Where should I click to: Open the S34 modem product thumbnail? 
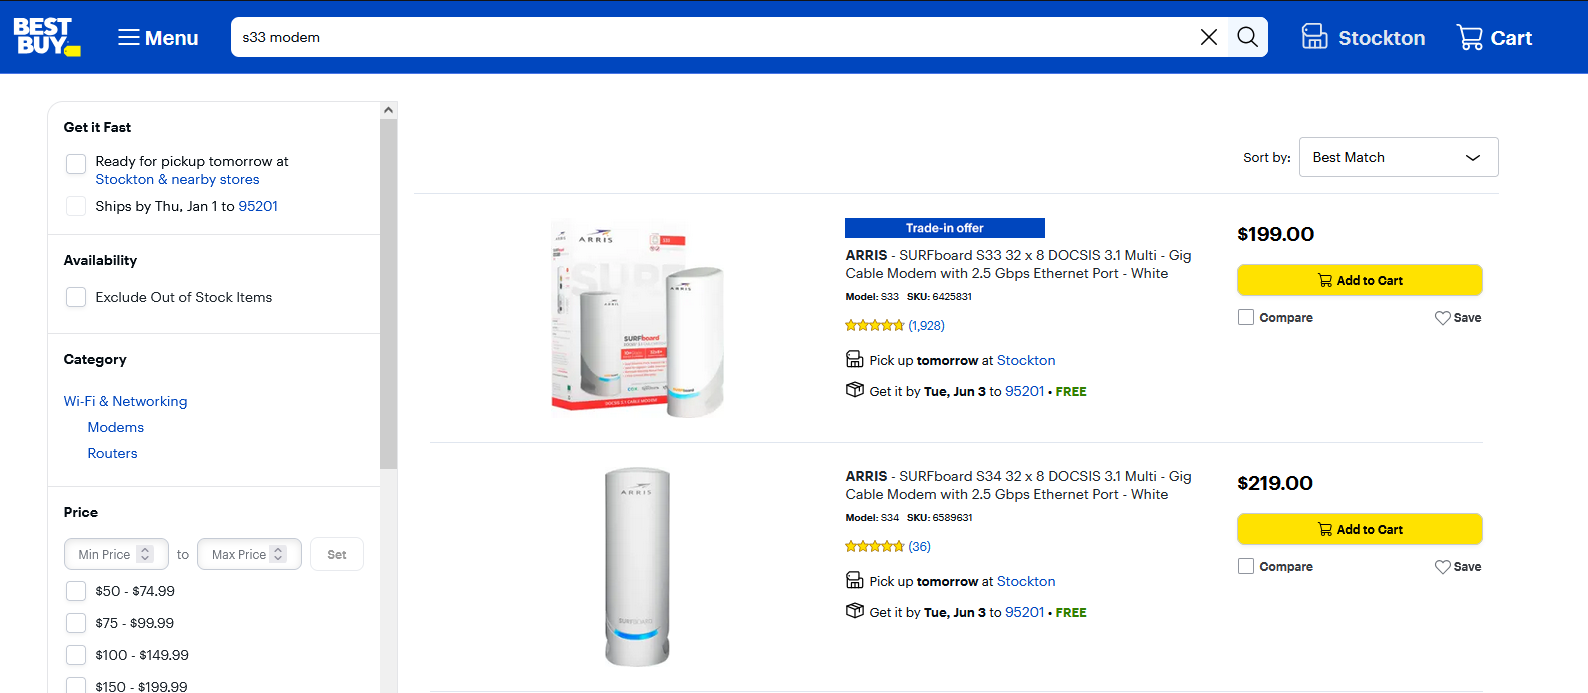click(x=637, y=567)
